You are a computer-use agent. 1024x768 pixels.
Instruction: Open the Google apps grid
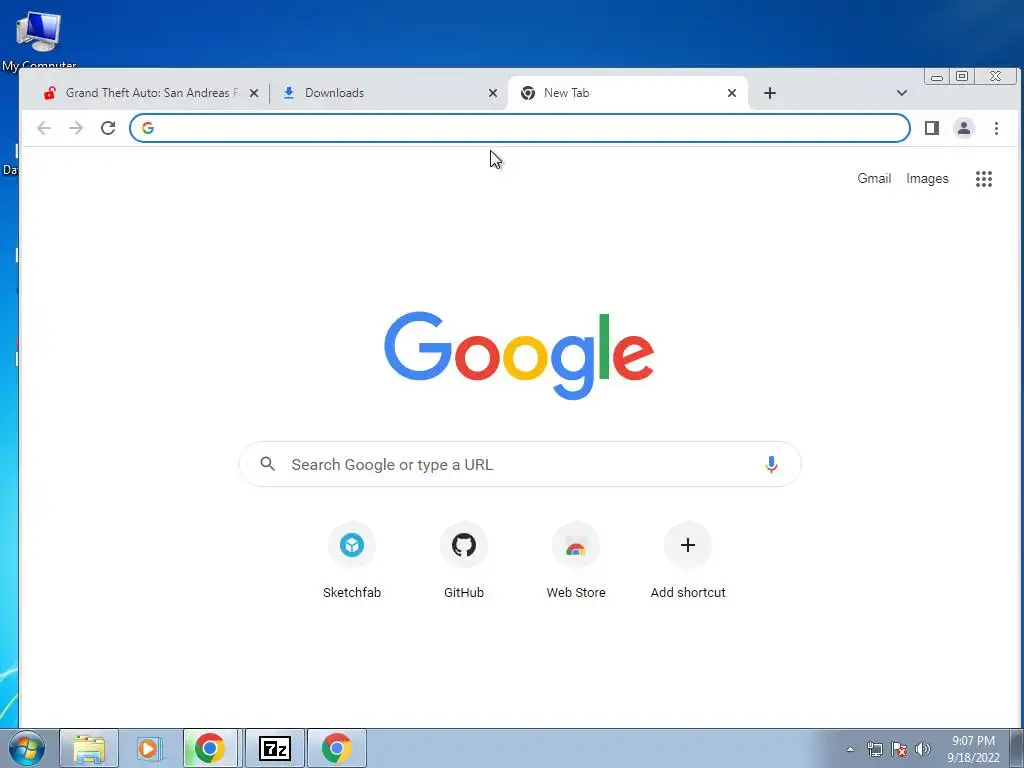click(984, 179)
